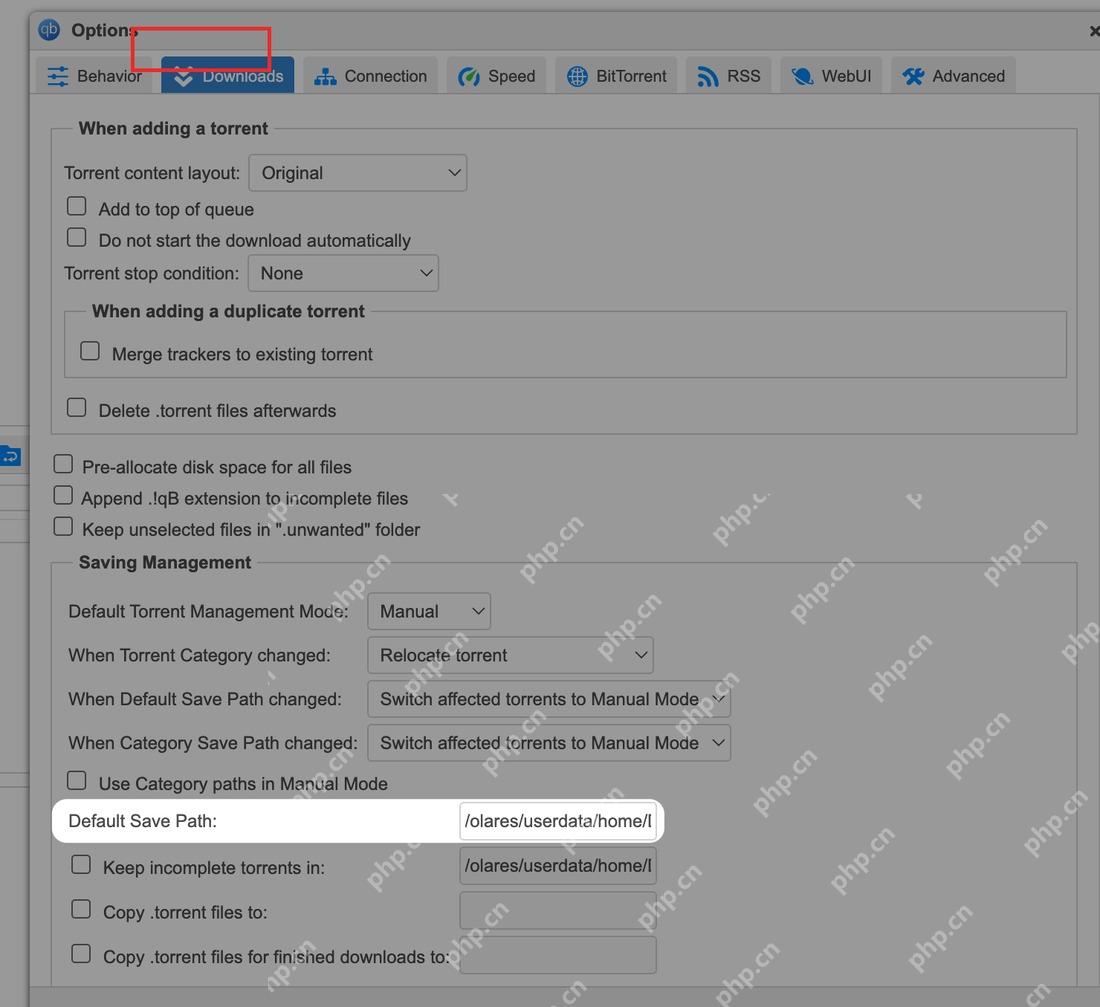The width and height of the screenshot is (1100, 1007).
Task: Click the blue icon on the left edge
Action: [x=11, y=456]
